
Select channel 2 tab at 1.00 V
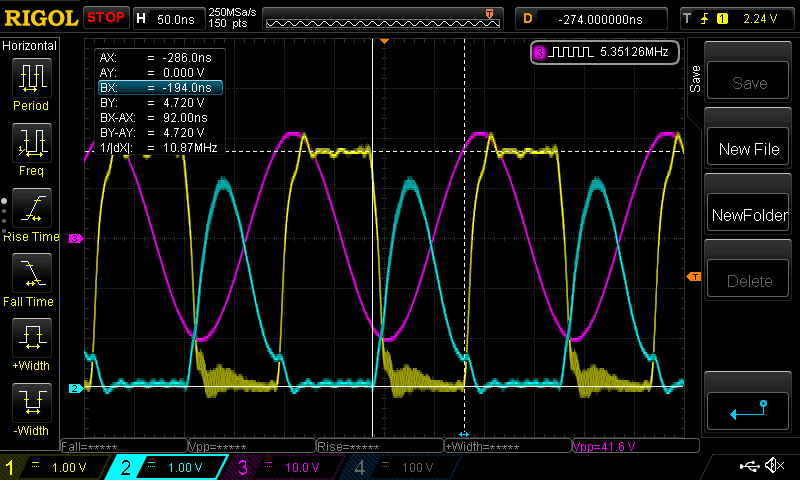(167, 467)
